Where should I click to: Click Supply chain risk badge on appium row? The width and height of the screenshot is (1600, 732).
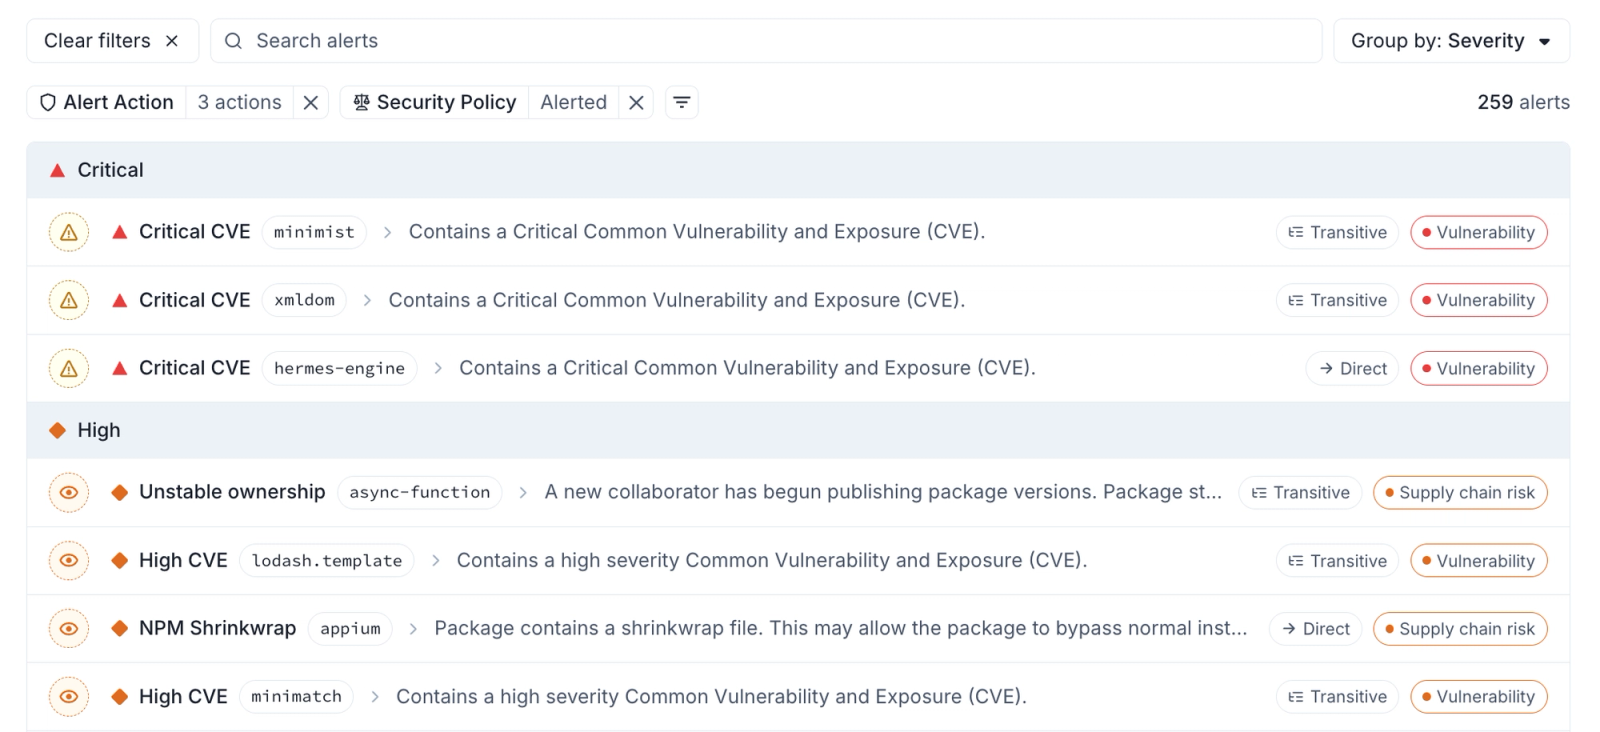coord(1460,628)
